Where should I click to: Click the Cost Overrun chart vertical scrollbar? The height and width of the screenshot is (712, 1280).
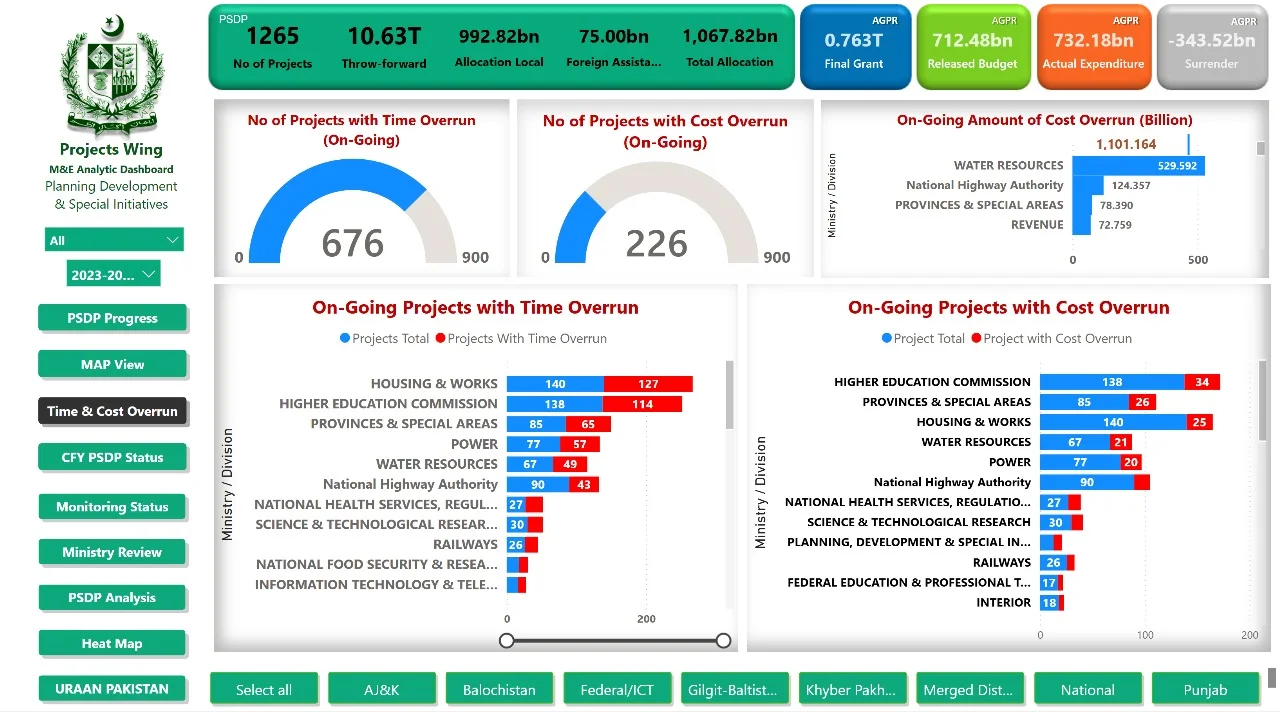click(x=1261, y=403)
